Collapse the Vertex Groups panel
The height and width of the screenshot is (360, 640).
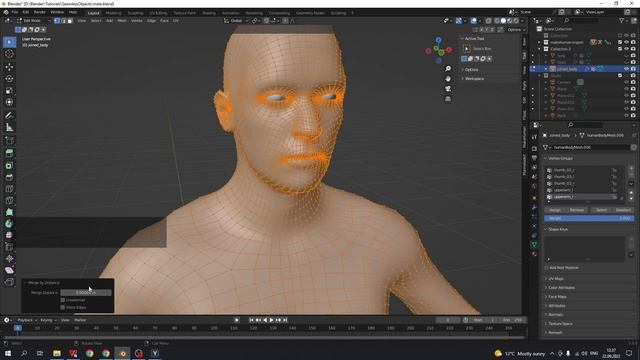tap(560, 158)
